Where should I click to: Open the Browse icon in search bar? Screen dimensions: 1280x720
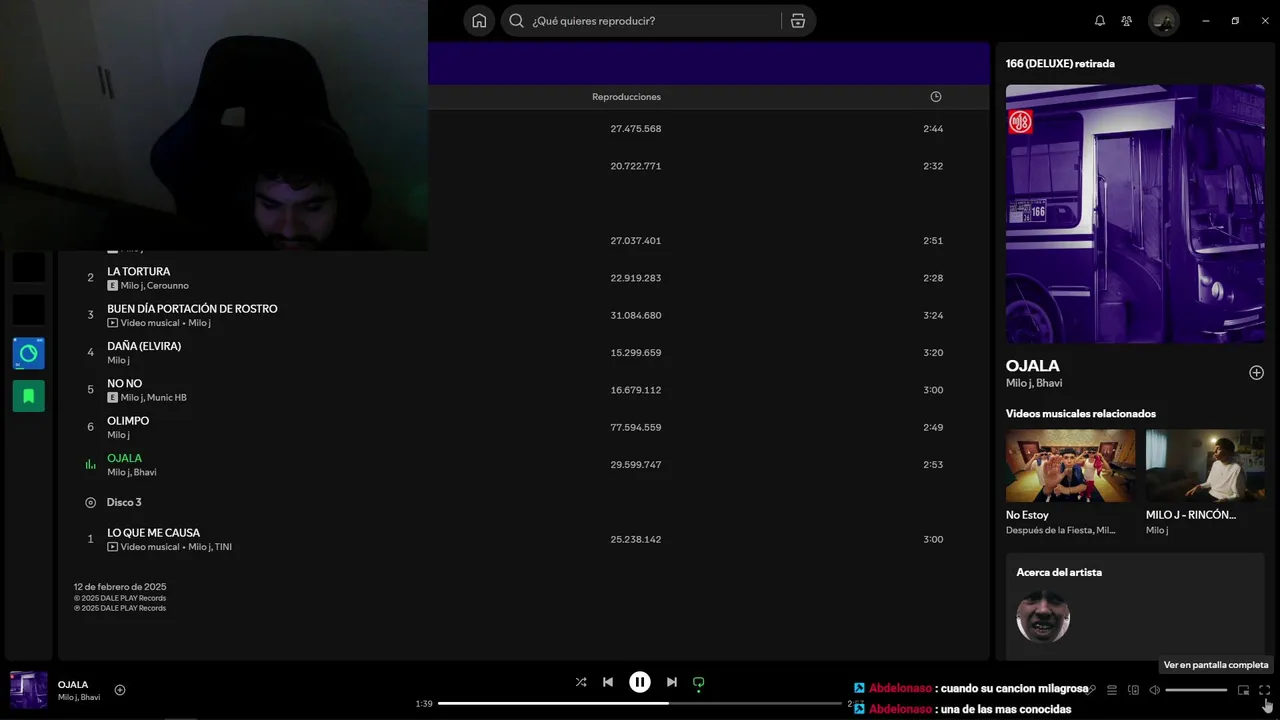797,21
